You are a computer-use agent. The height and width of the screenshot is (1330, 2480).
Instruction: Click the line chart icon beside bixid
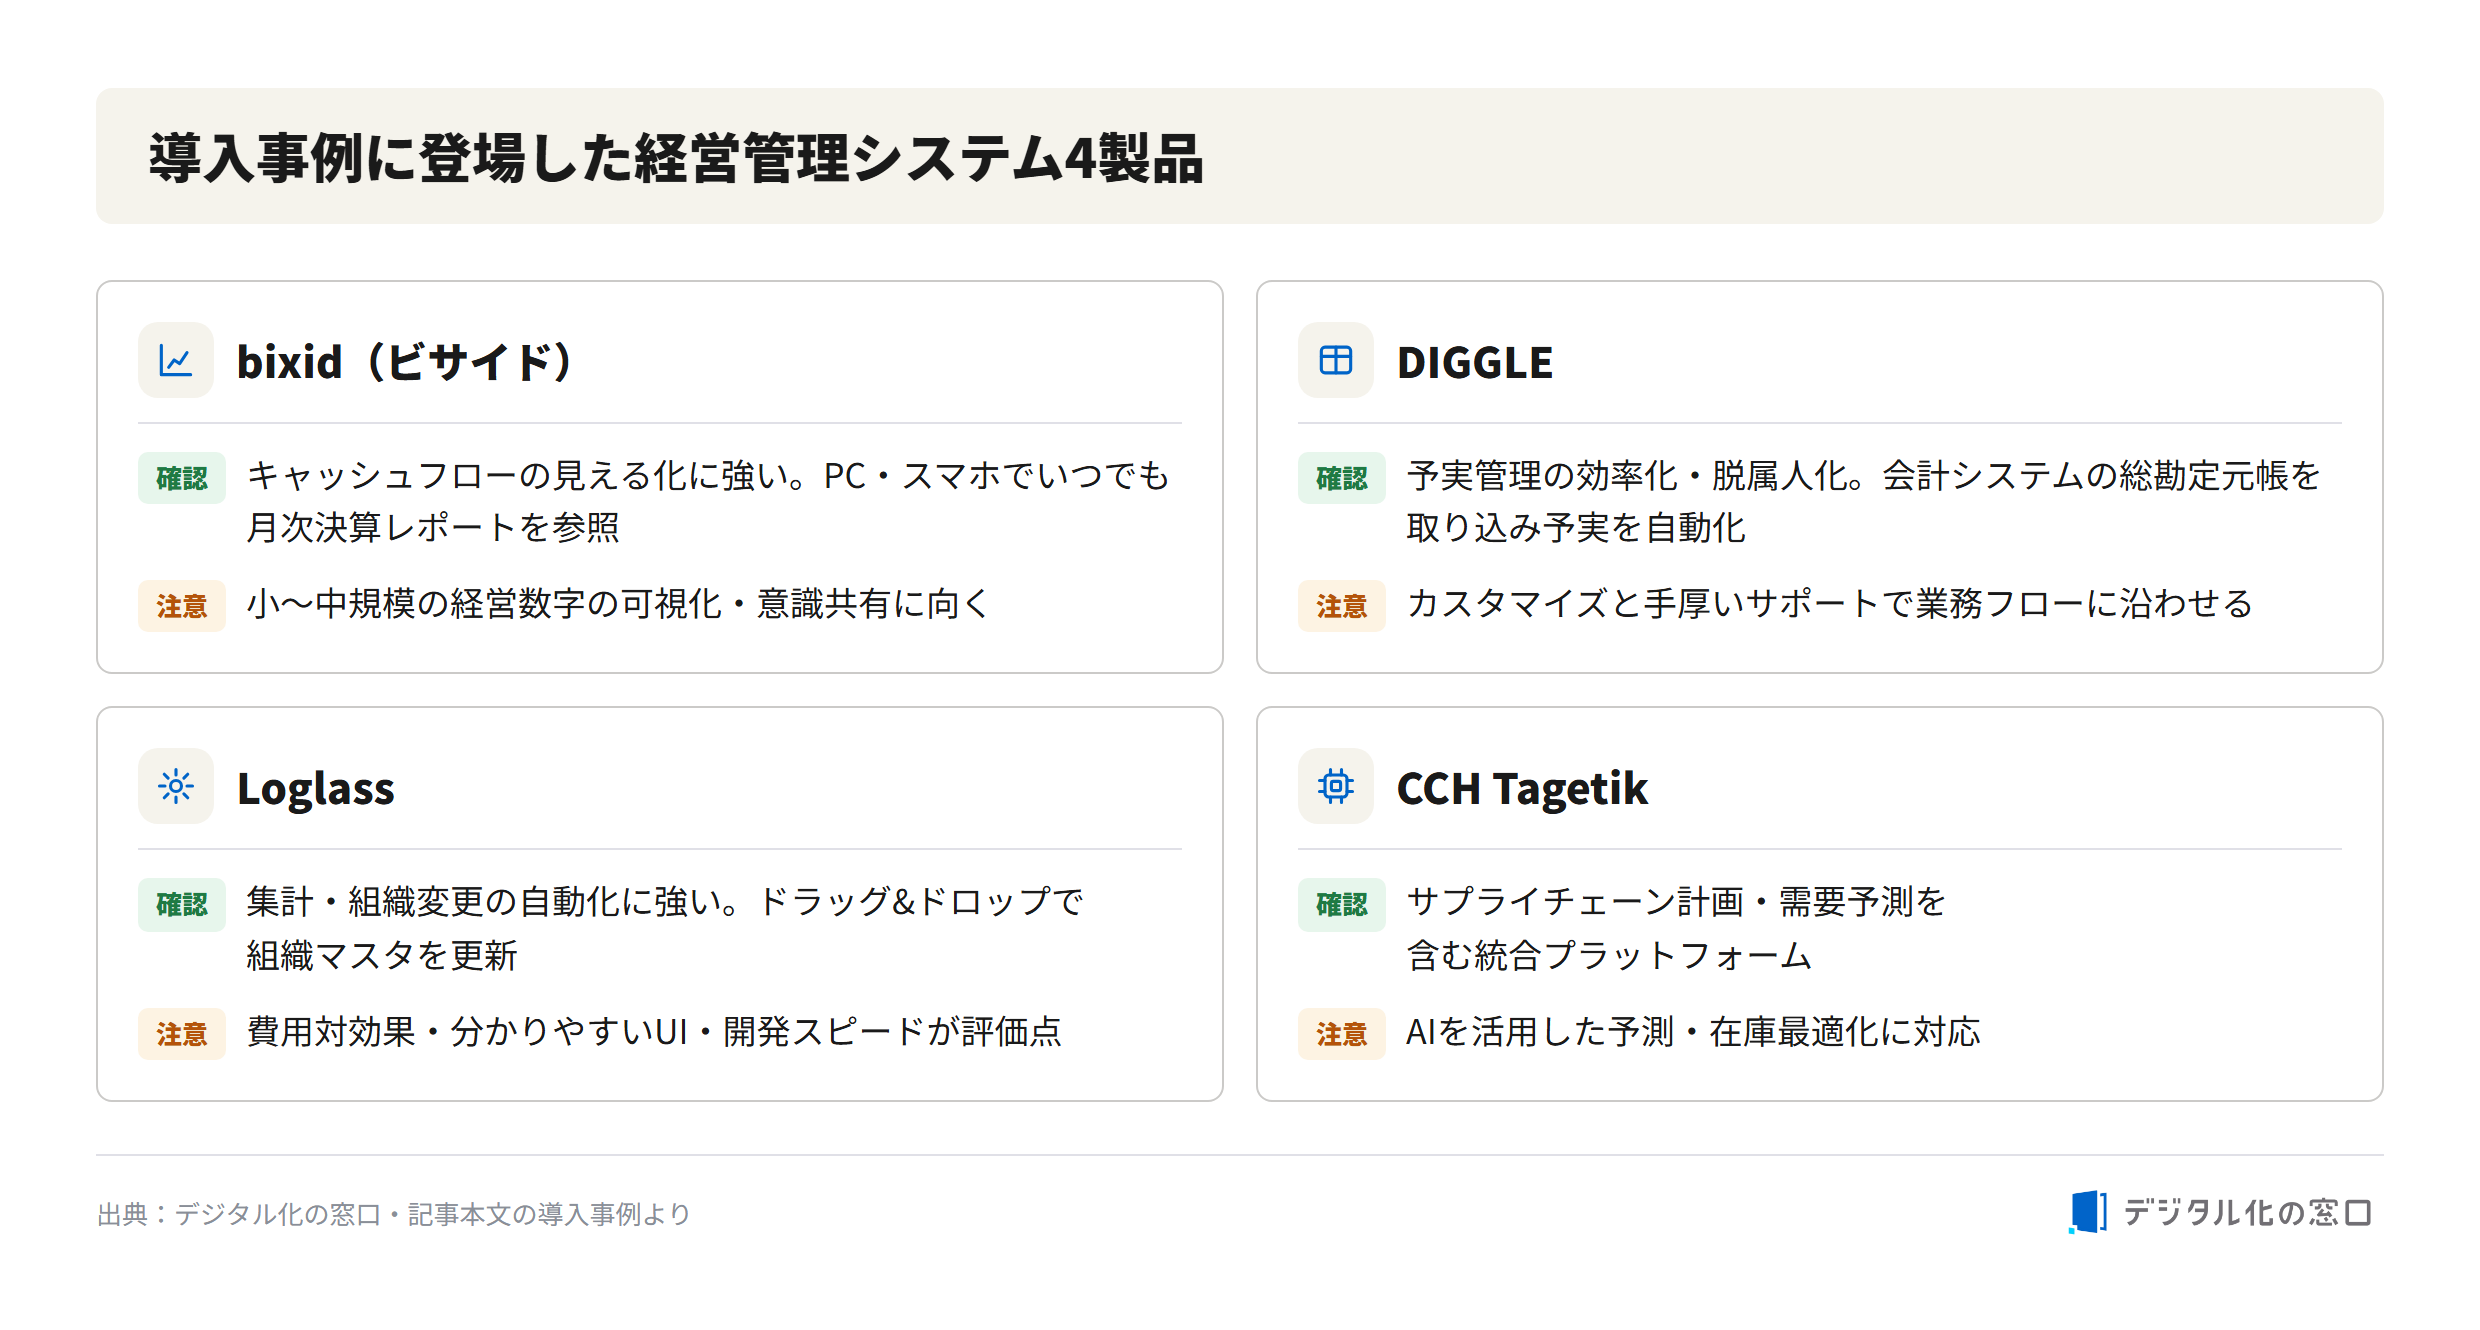tap(176, 360)
